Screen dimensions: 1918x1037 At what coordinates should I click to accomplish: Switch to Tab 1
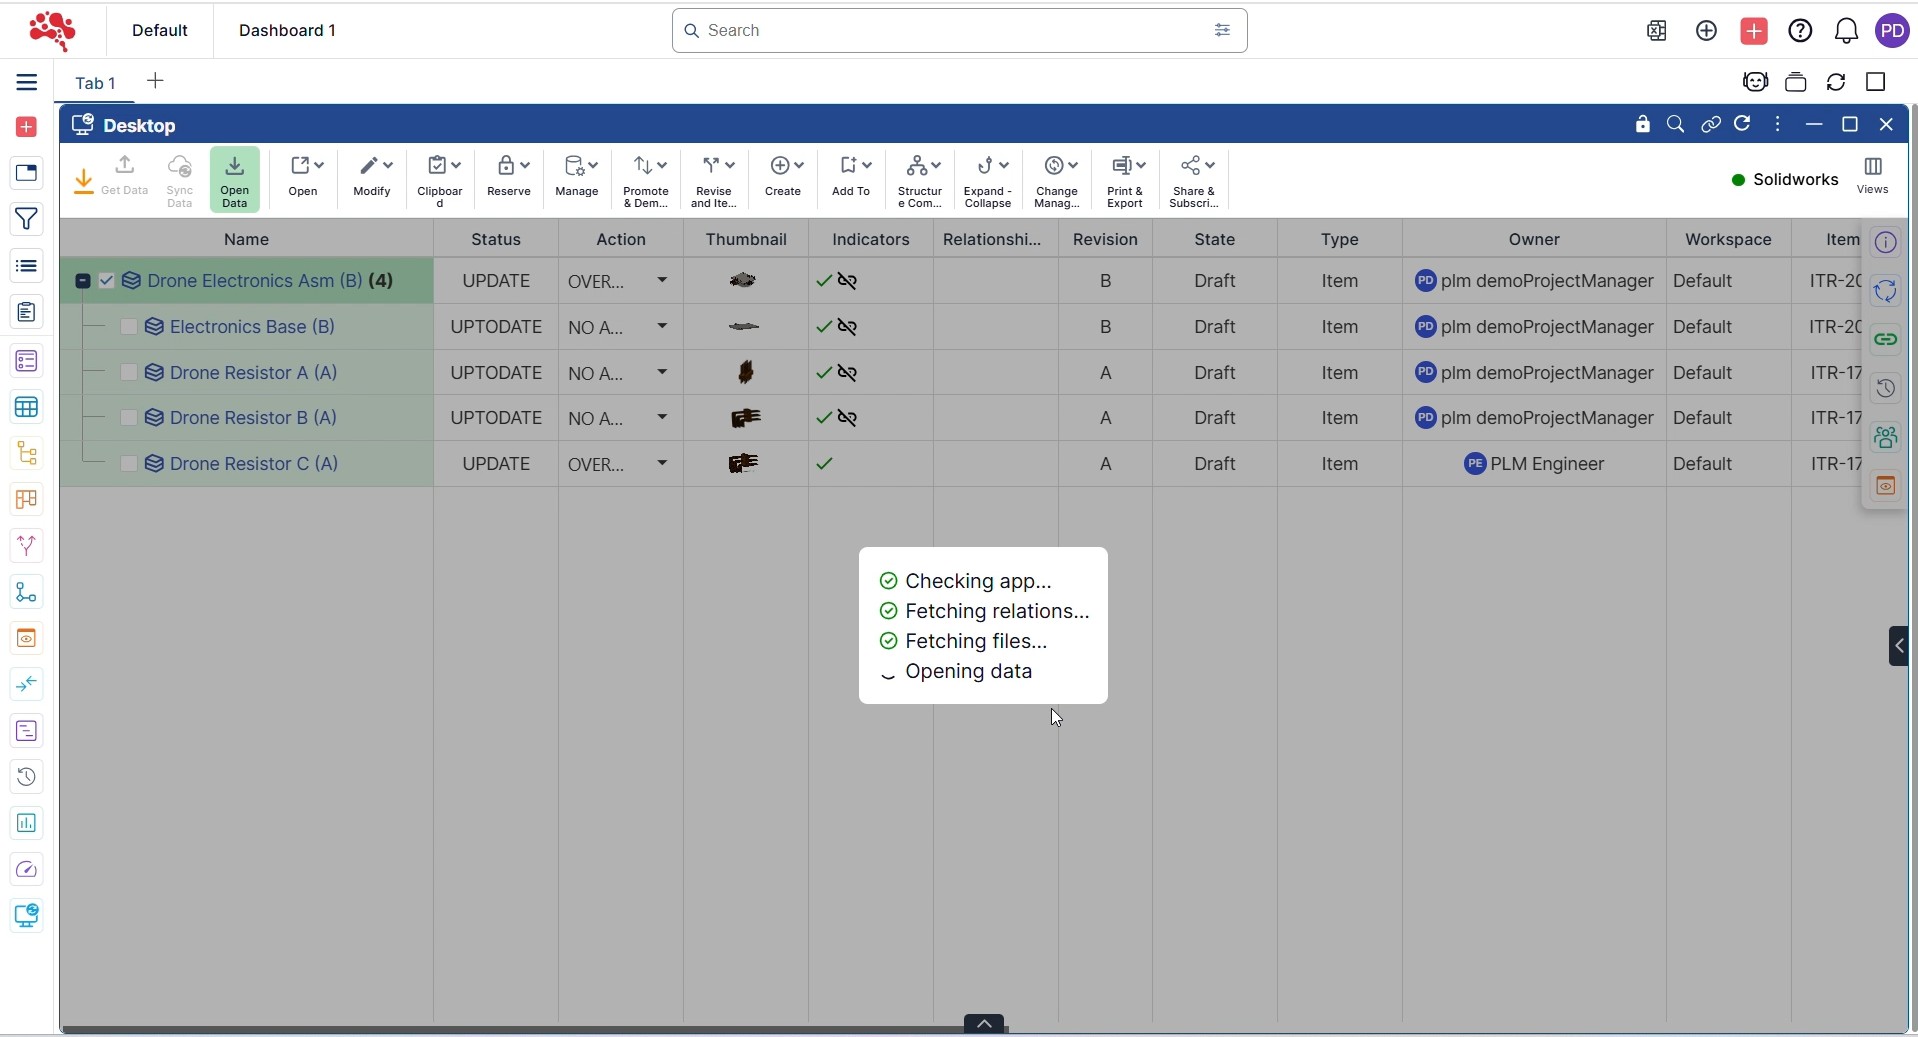point(96,83)
